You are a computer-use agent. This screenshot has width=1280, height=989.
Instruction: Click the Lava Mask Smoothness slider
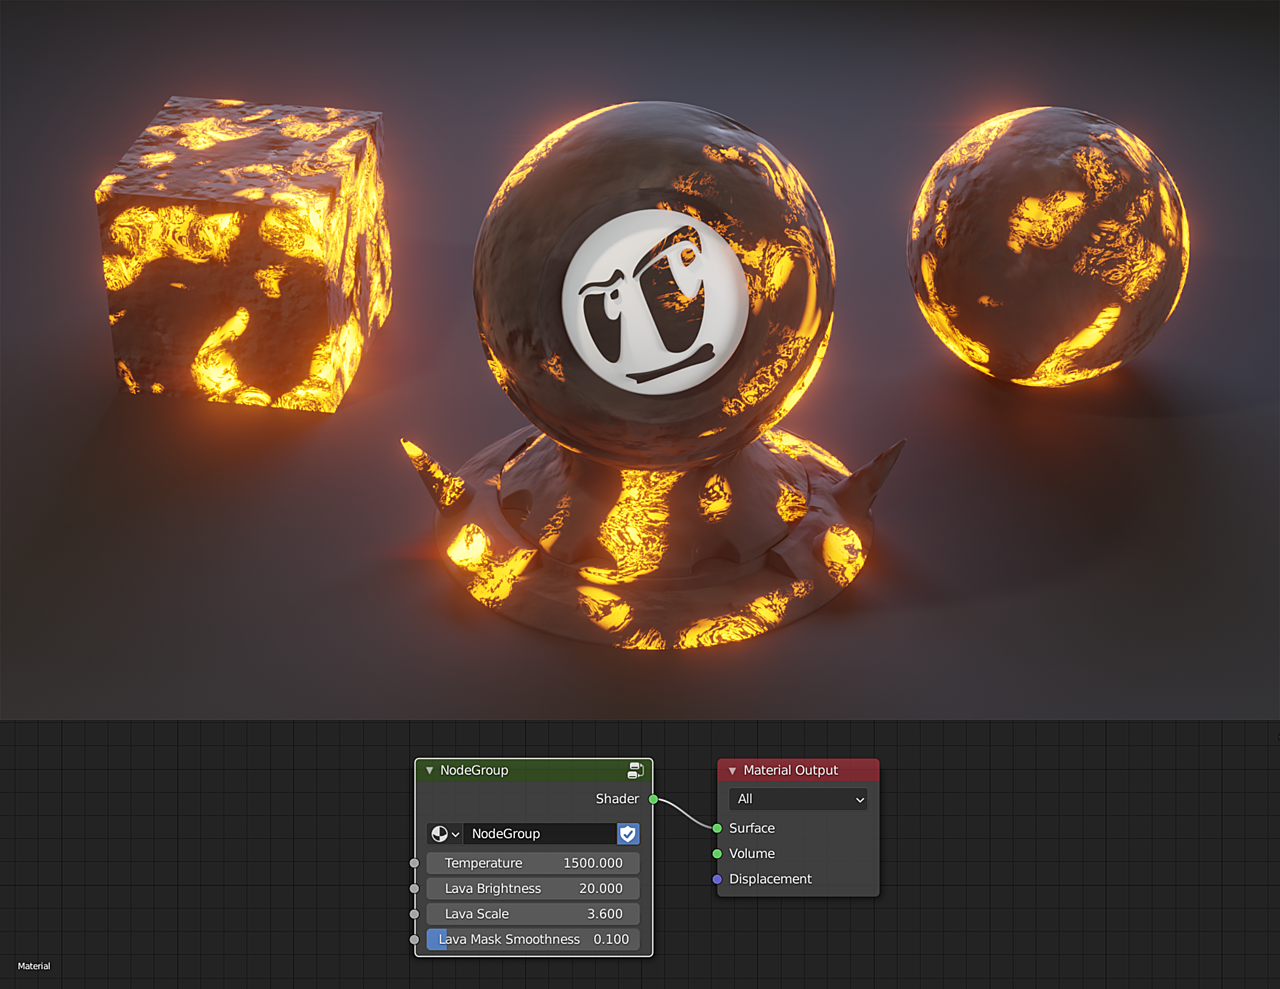[533, 939]
